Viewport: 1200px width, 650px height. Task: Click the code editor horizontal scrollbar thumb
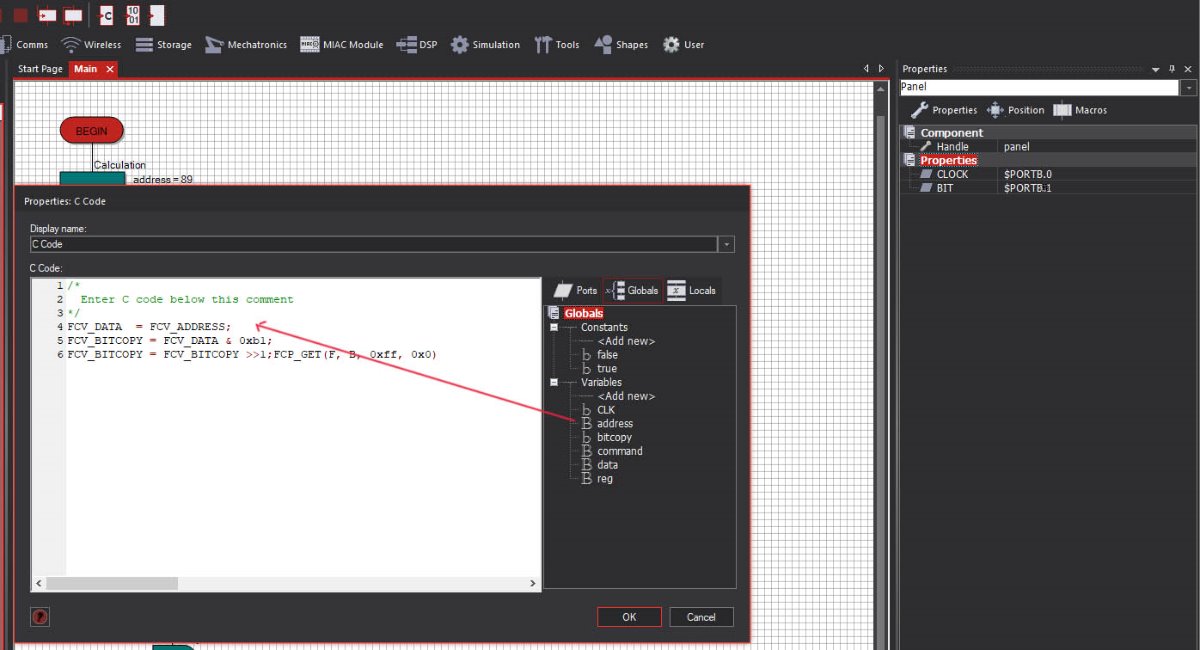tap(111, 583)
